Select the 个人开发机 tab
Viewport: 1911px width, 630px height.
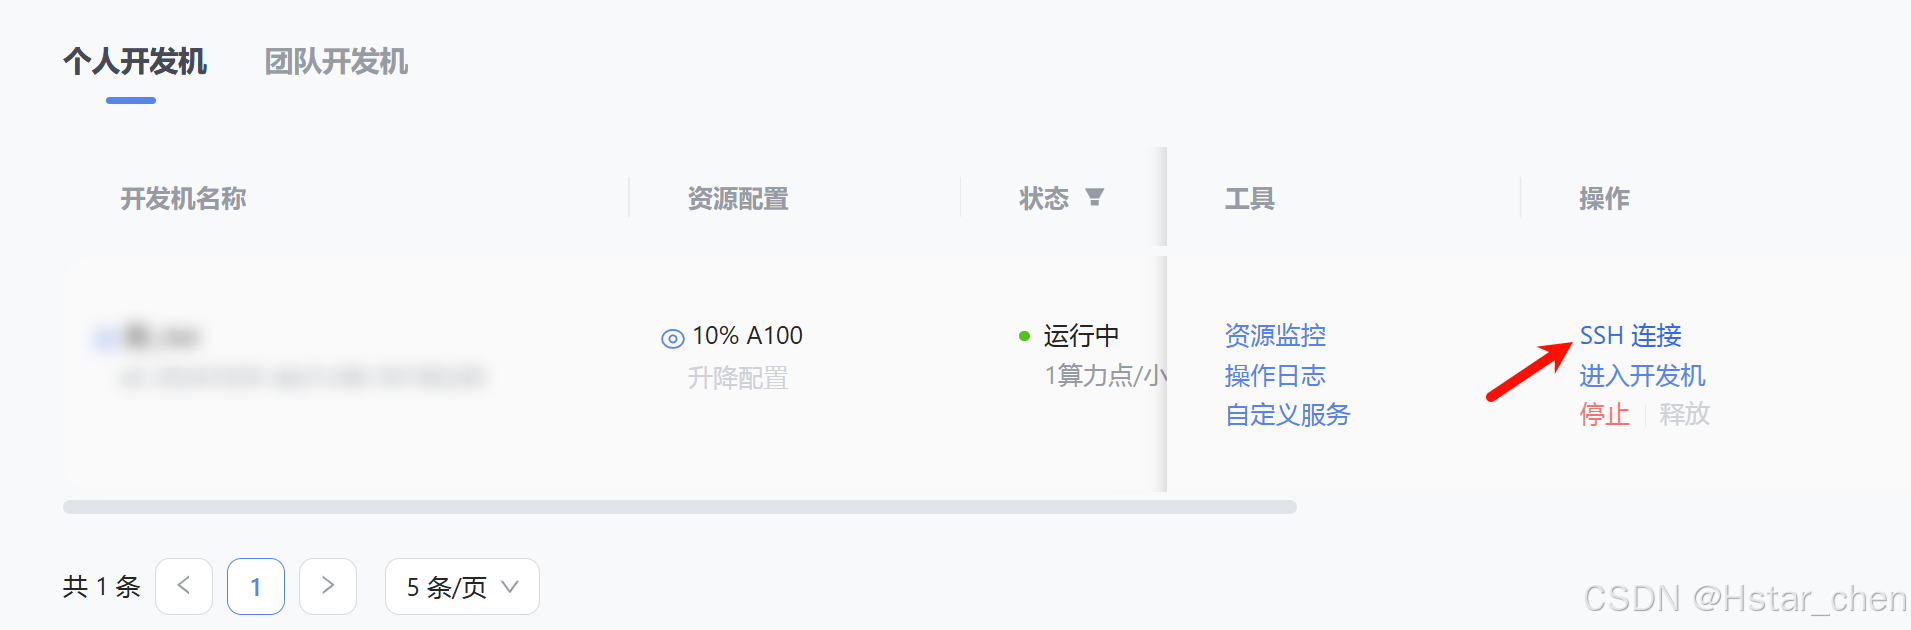[136, 62]
